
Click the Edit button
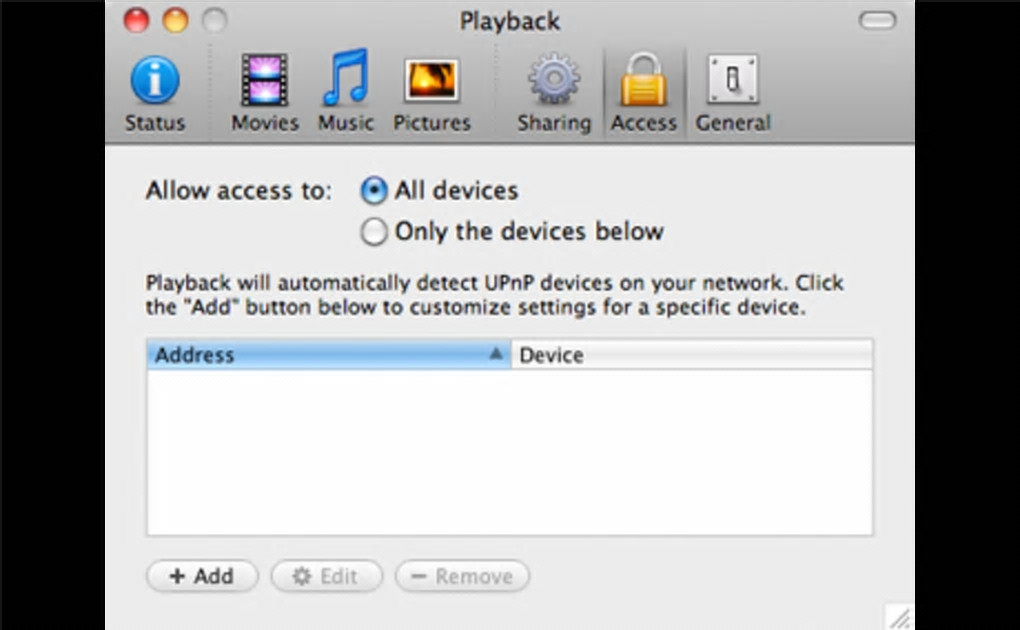(326, 576)
